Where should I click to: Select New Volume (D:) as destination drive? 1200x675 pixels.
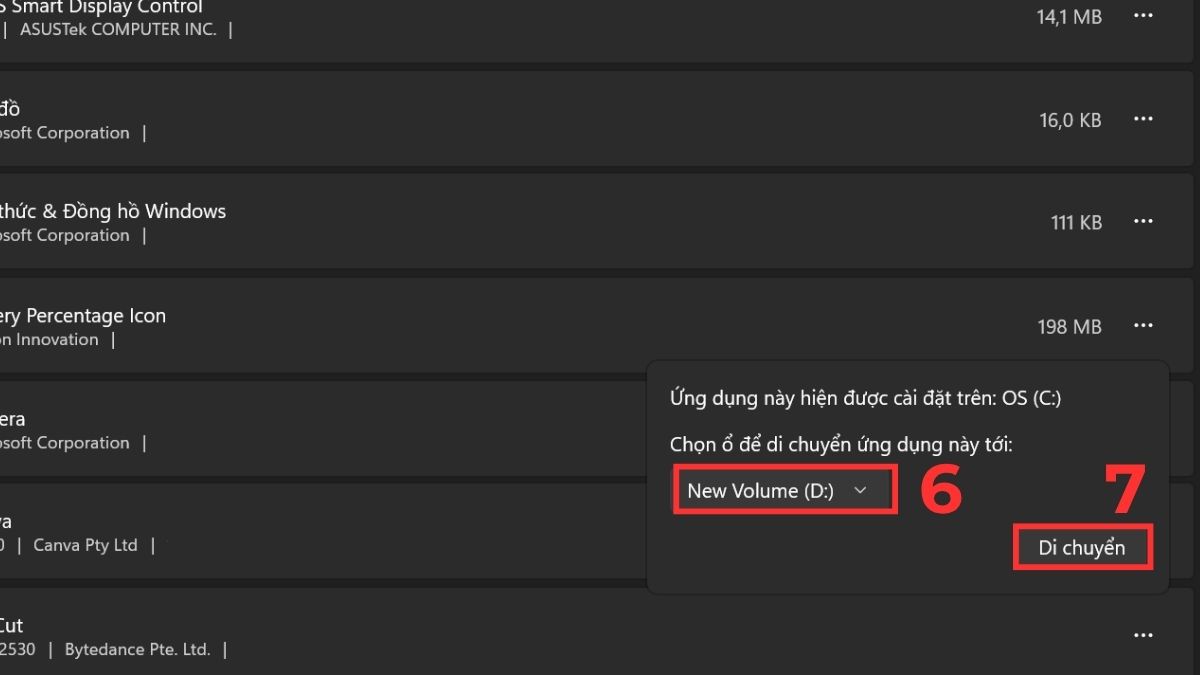click(x=784, y=490)
